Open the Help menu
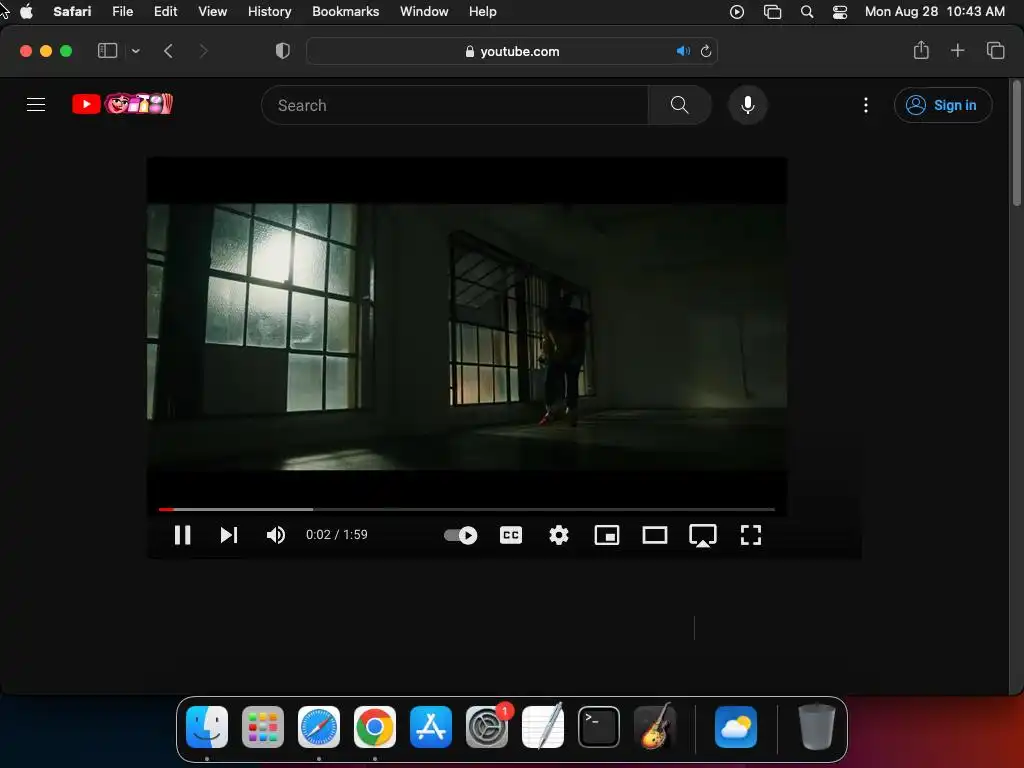Viewport: 1024px width, 768px height. [483, 12]
